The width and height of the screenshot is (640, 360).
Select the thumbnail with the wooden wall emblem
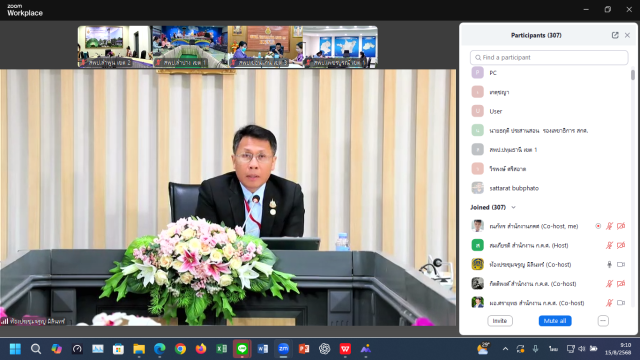(265, 47)
